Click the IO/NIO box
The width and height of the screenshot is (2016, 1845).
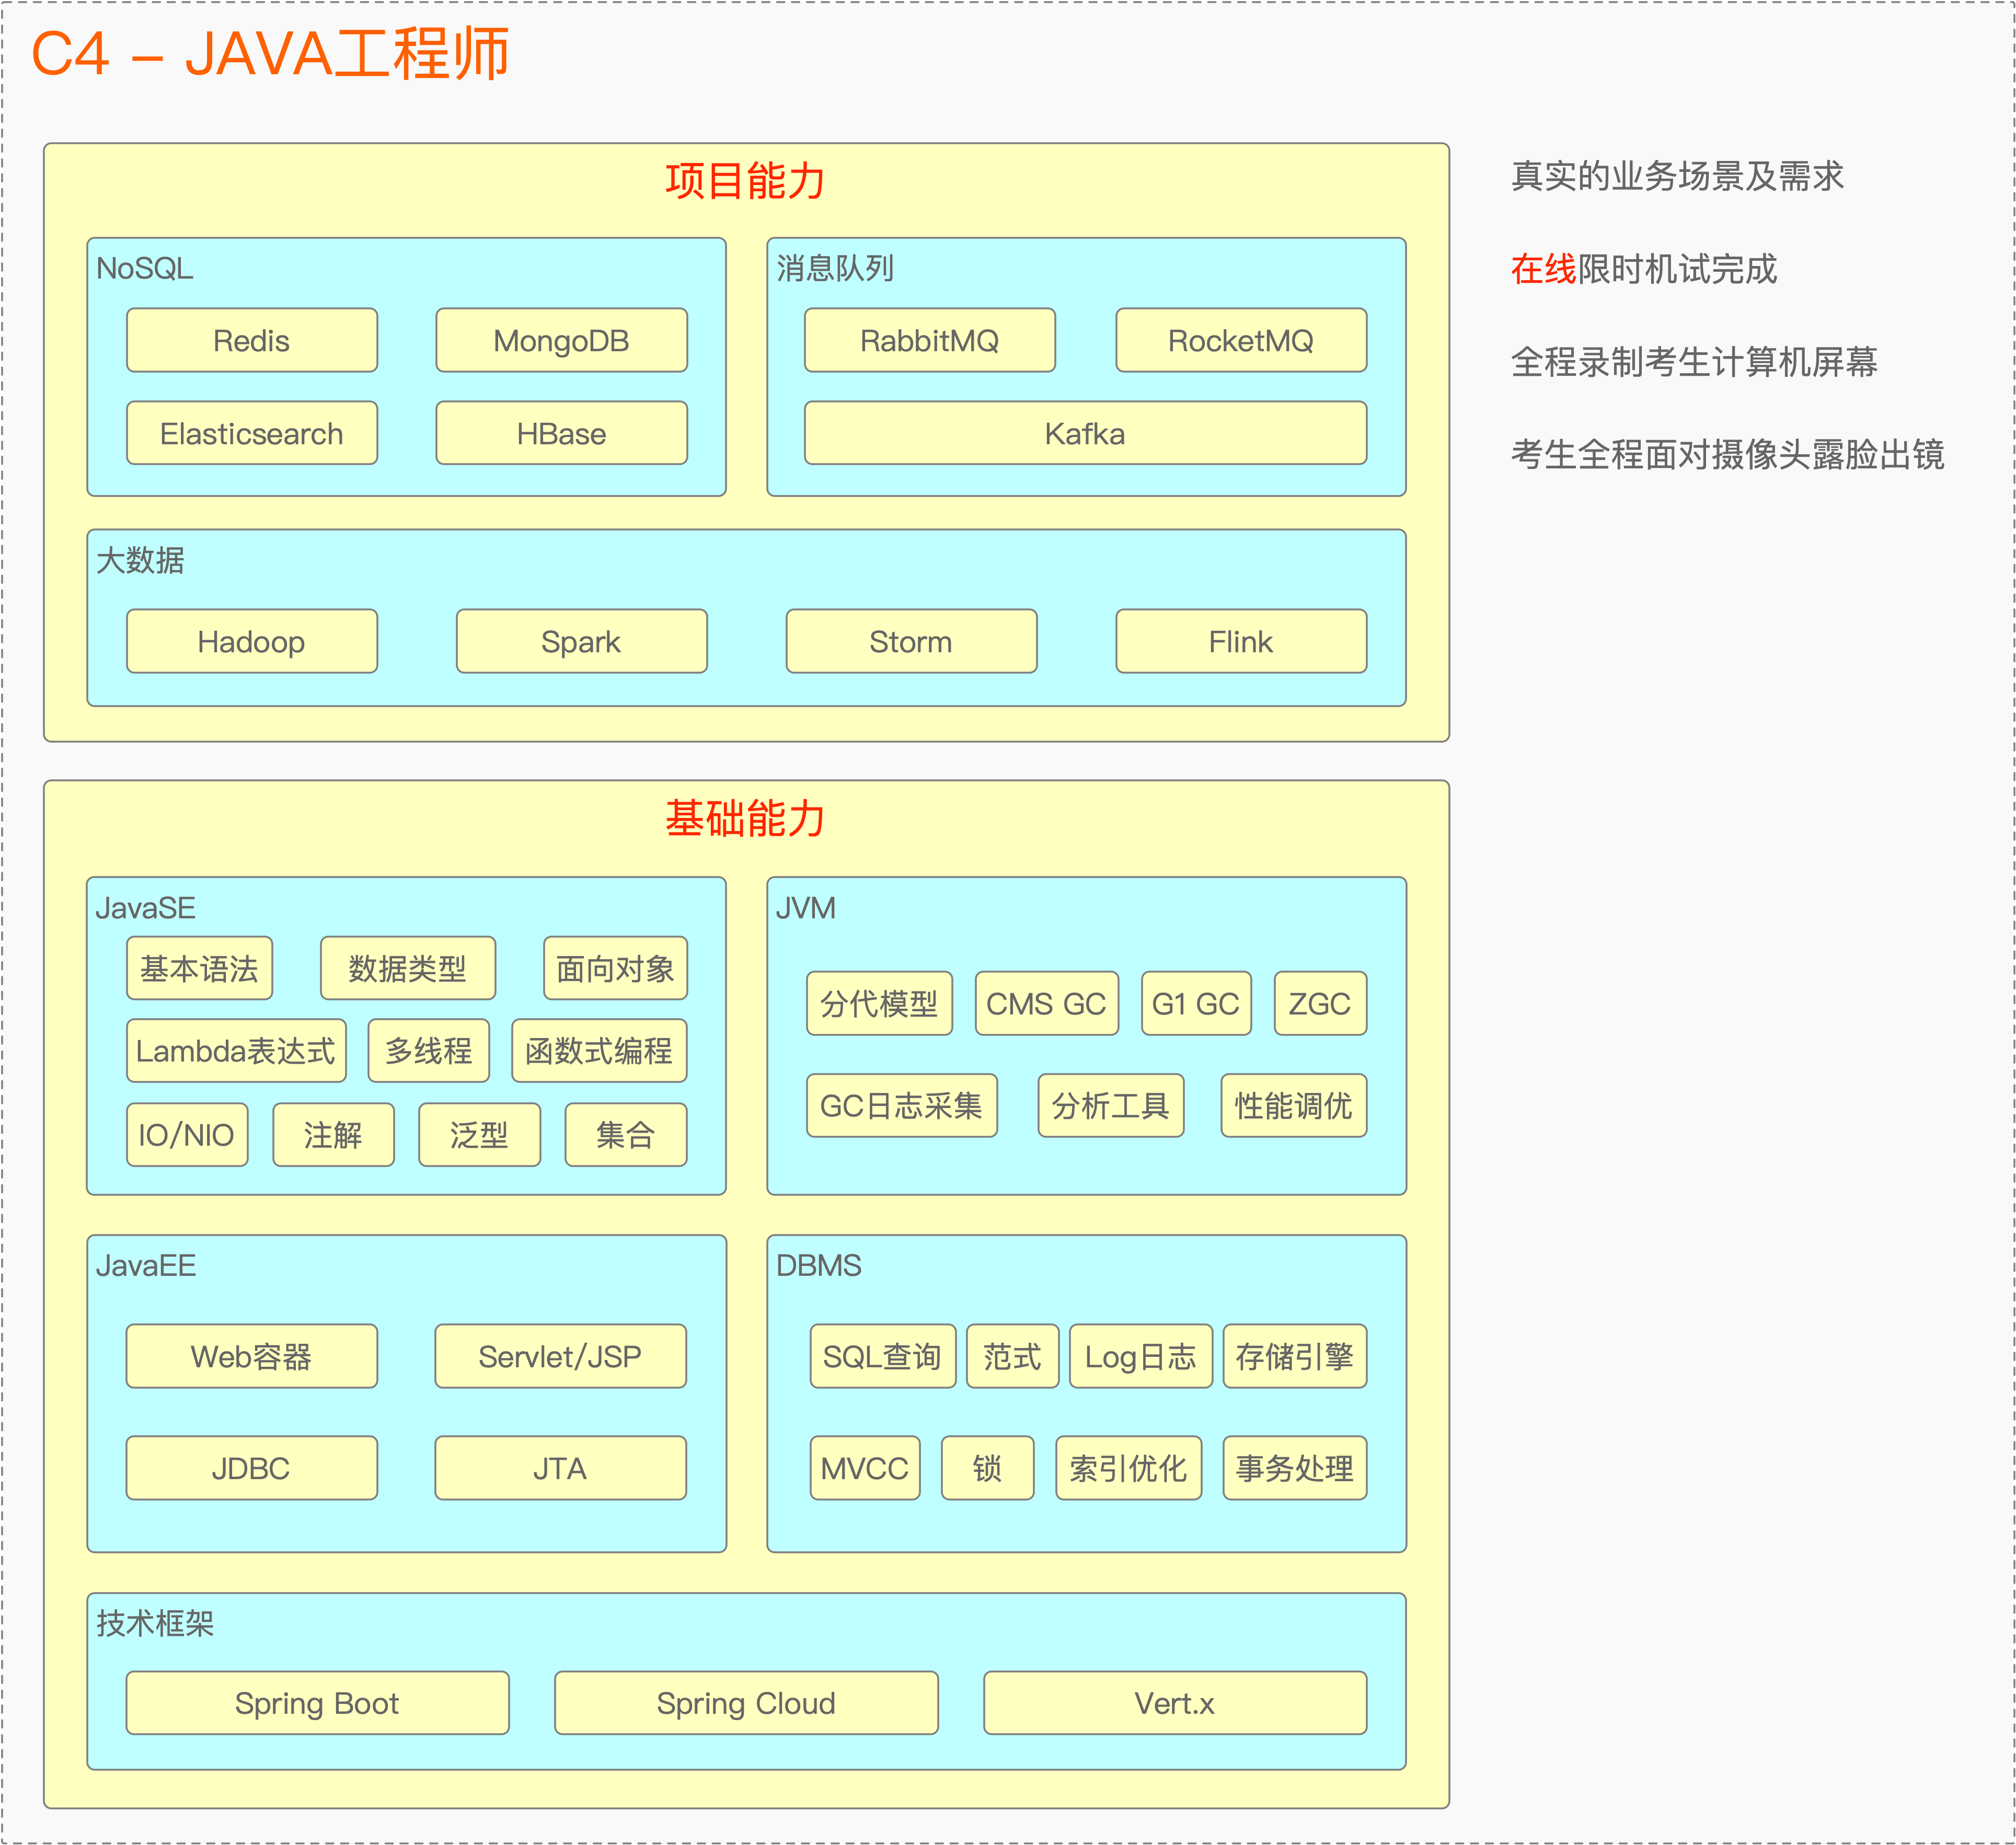(187, 1135)
